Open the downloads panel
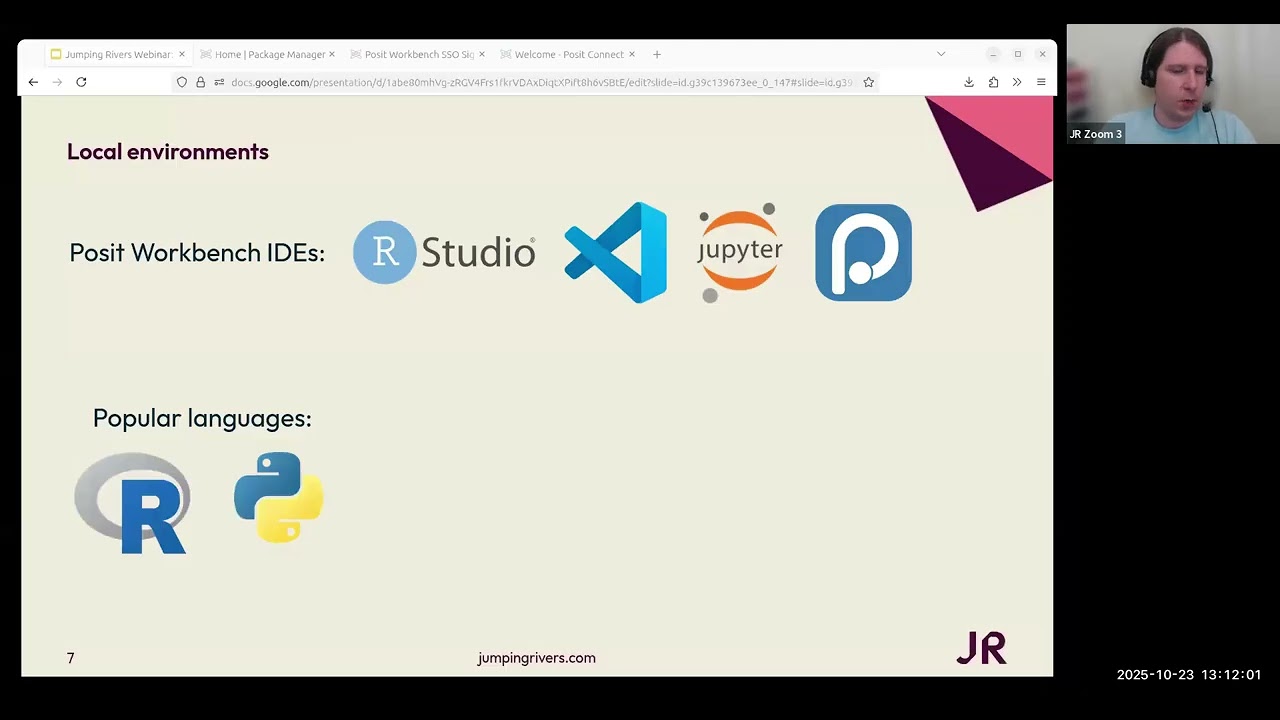Screen dimensions: 1280x720 pyautogui.click(x=969, y=82)
